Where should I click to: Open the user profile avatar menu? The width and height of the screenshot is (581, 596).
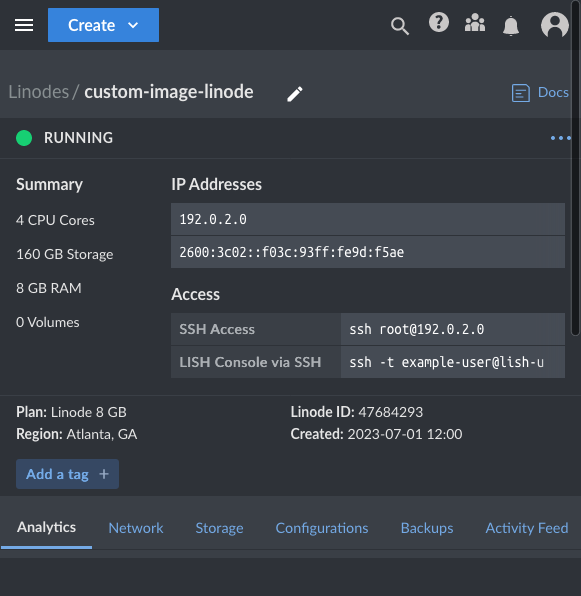click(554, 25)
